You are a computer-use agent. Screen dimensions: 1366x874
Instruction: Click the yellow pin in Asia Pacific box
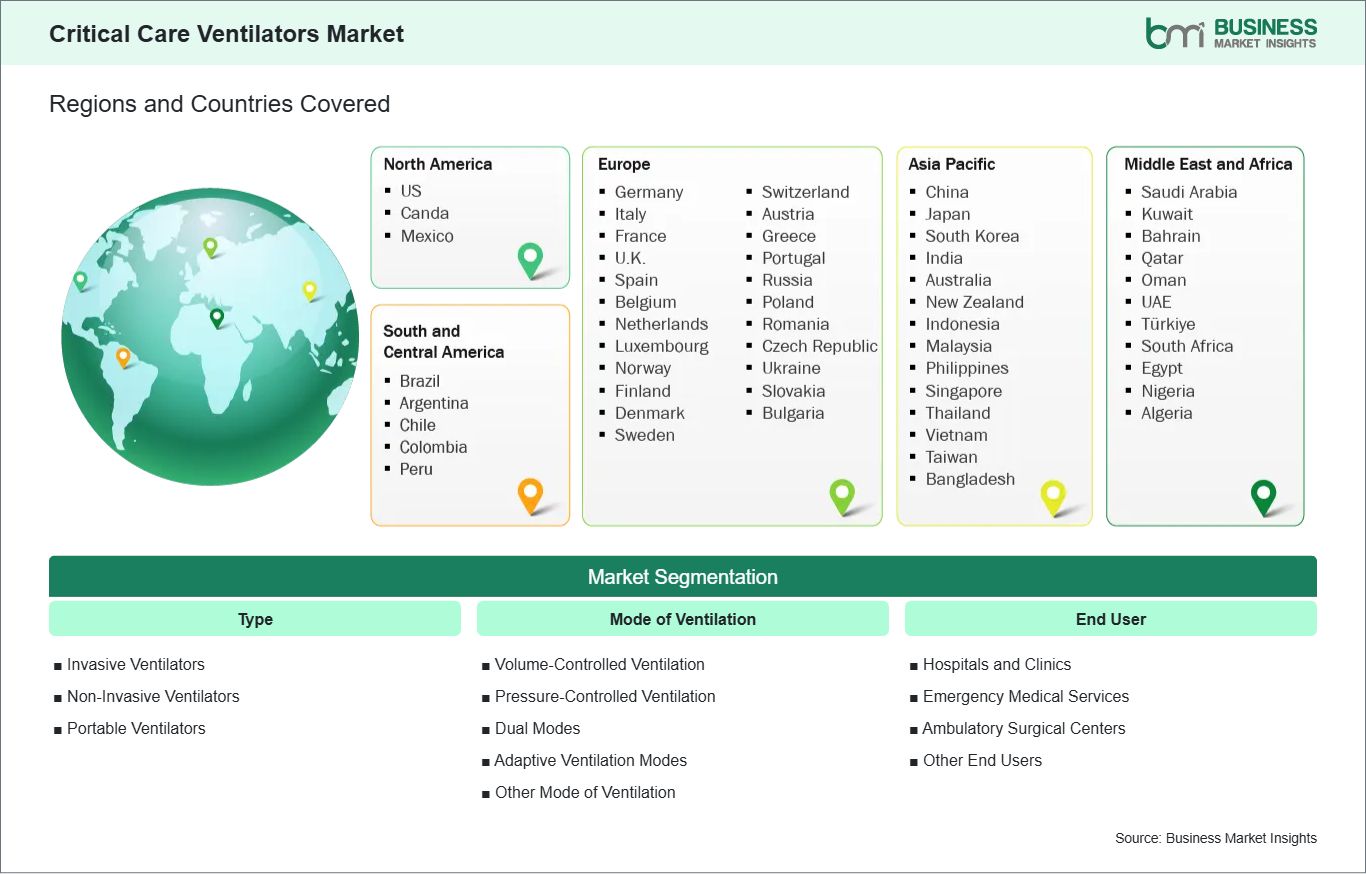[x=1053, y=496]
